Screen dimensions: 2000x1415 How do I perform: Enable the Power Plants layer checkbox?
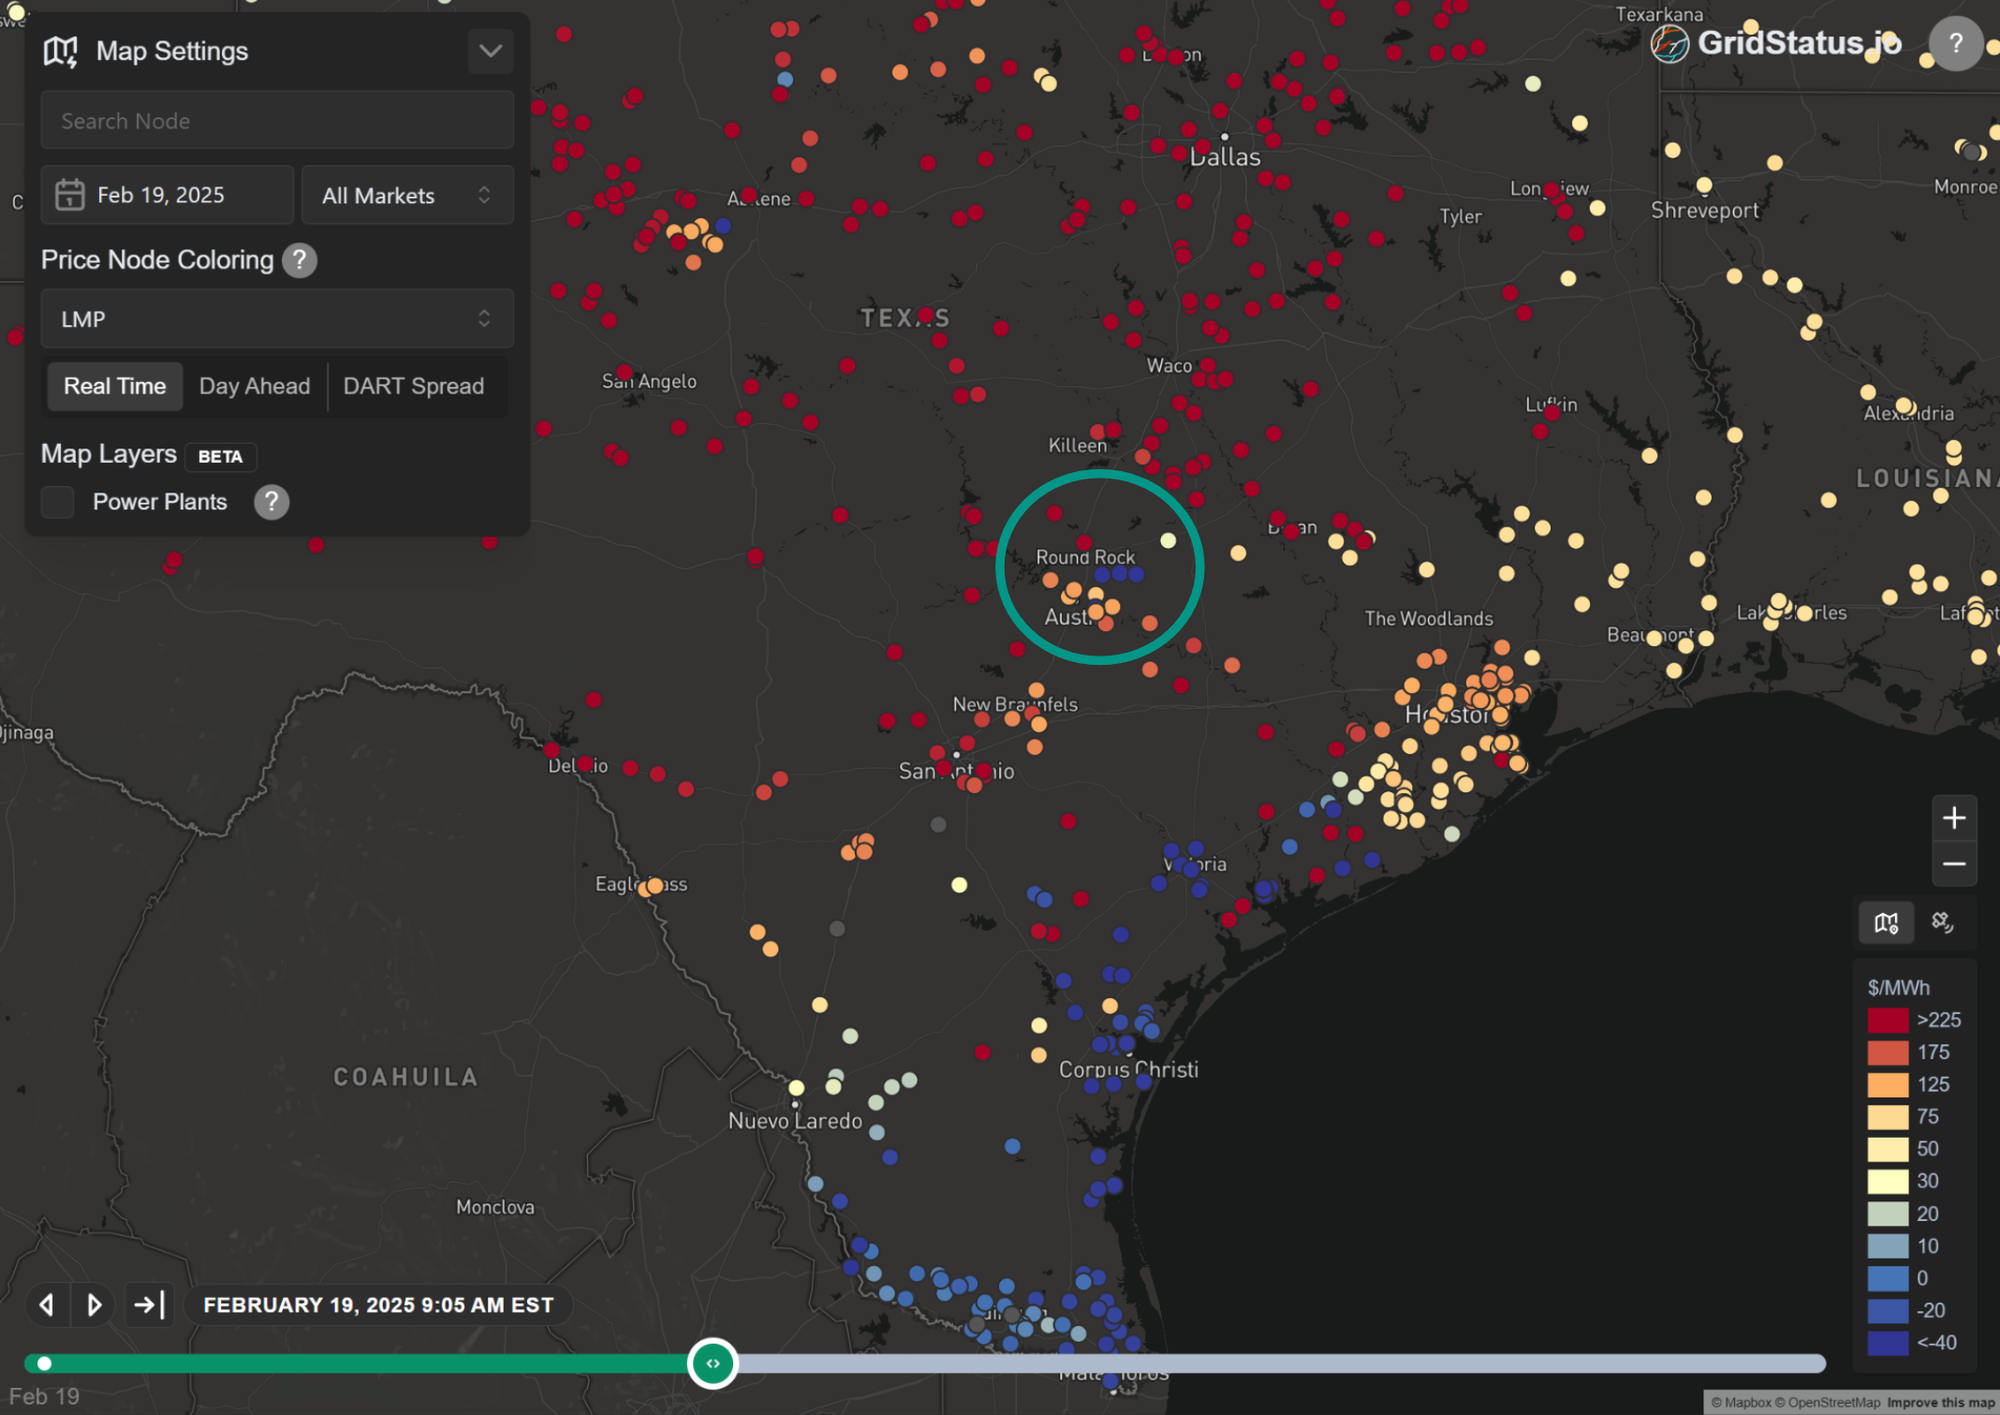click(x=58, y=502)
